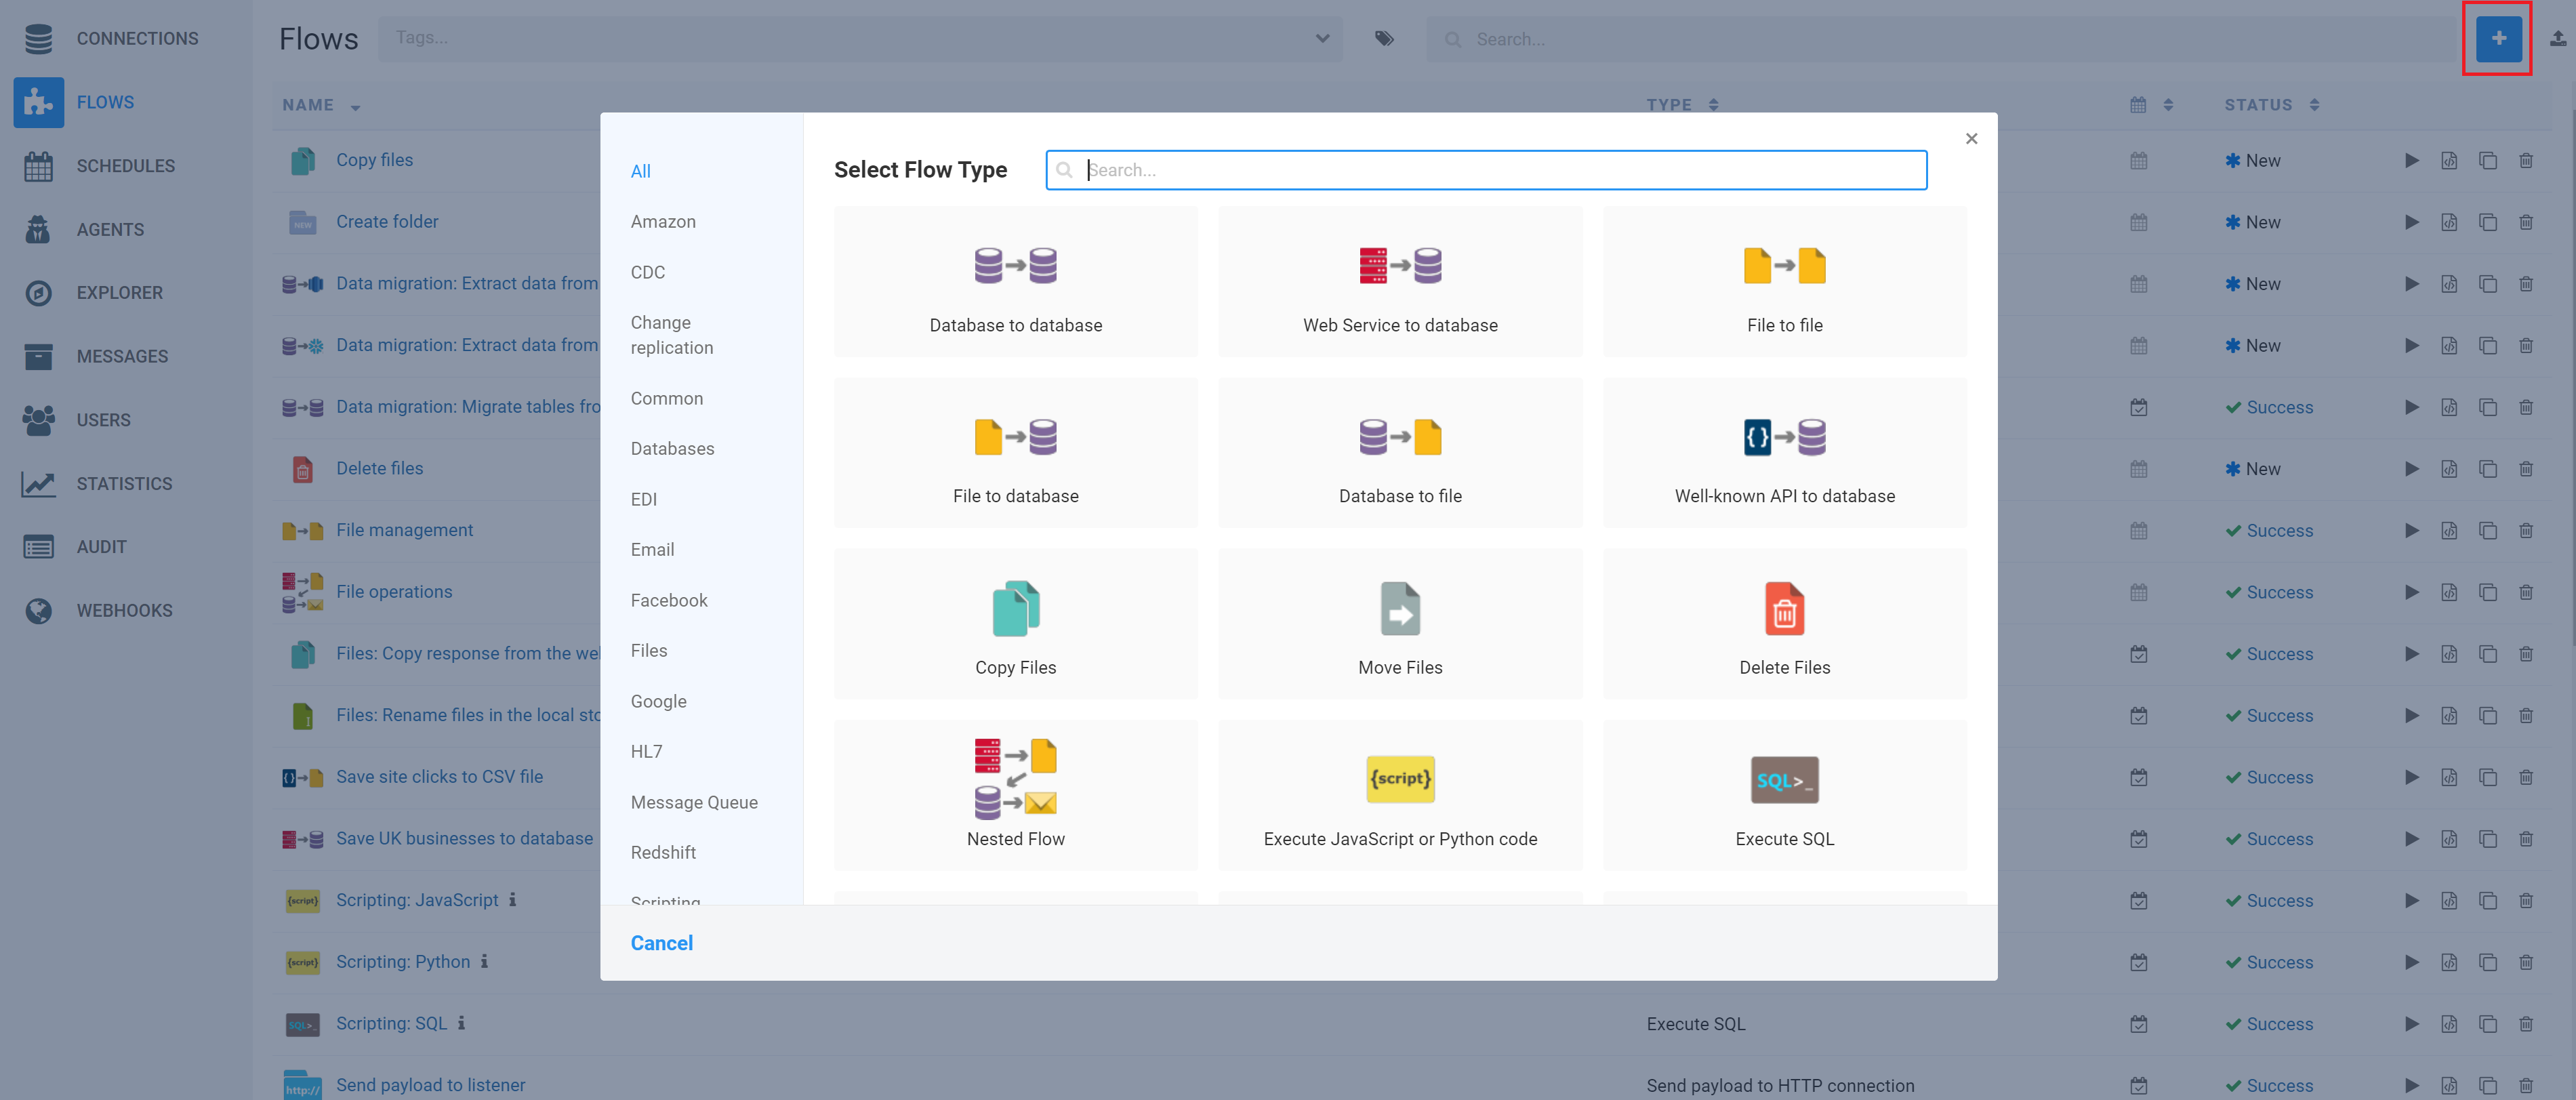Select the Nested Flow type
The height and width of the screenshot is (1100, 2576).
[1015, 795]
